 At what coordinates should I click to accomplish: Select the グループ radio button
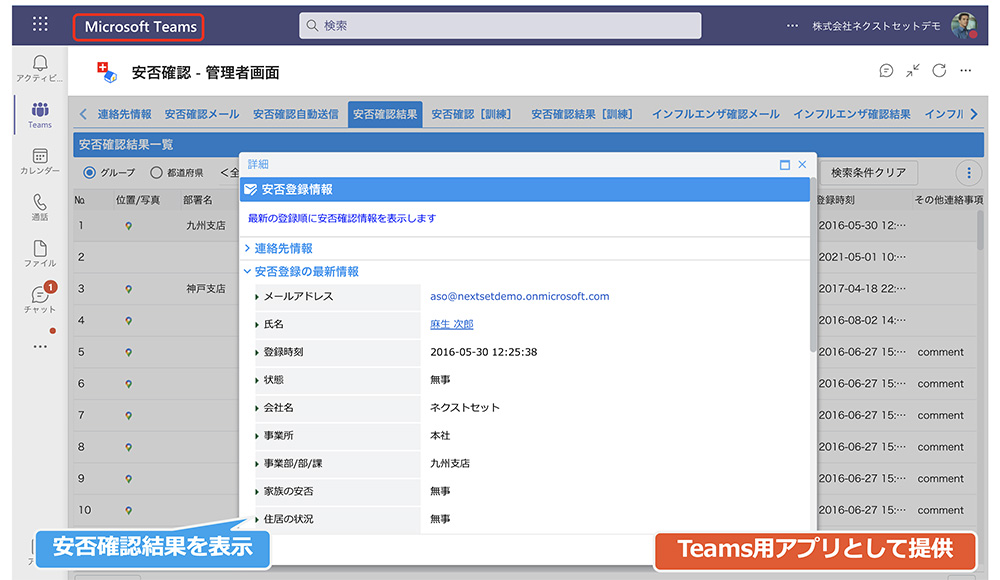(89, 172)
